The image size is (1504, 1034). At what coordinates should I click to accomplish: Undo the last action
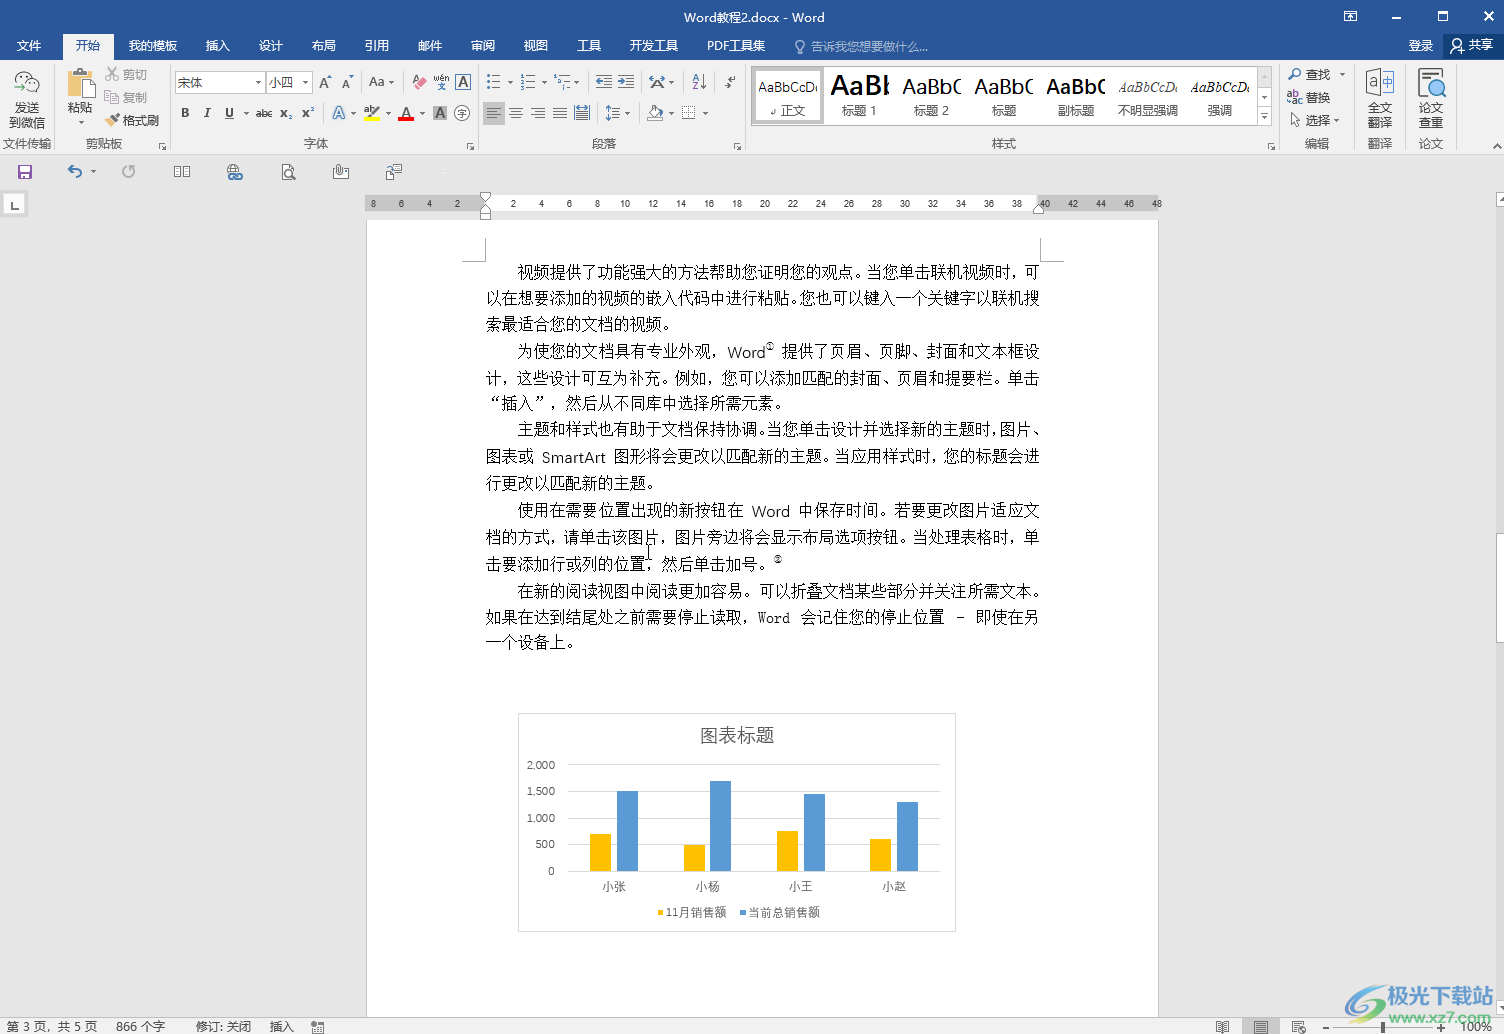click(75, 172)
